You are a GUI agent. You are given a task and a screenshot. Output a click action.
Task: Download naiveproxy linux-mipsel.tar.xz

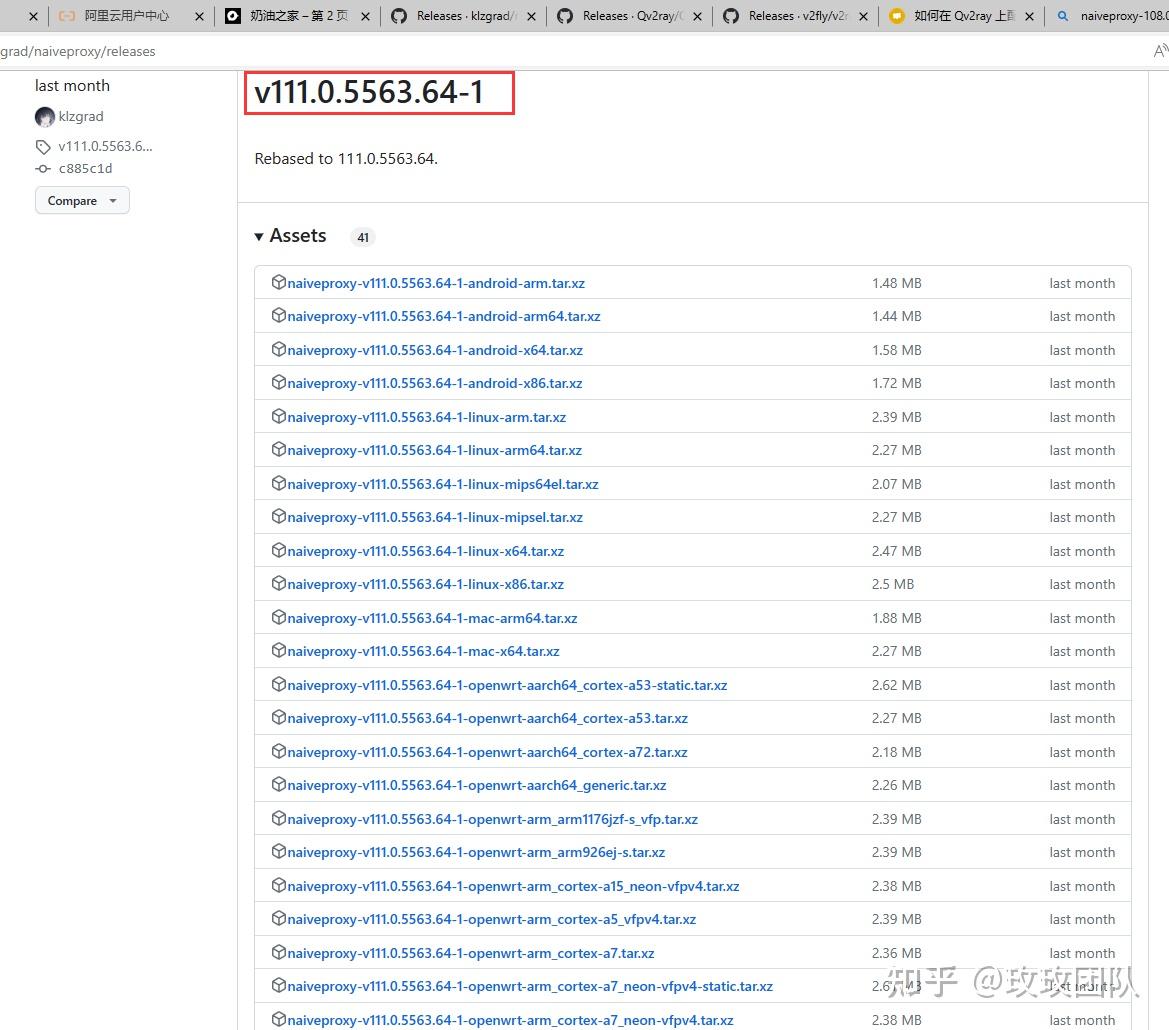tap(435, 517)
